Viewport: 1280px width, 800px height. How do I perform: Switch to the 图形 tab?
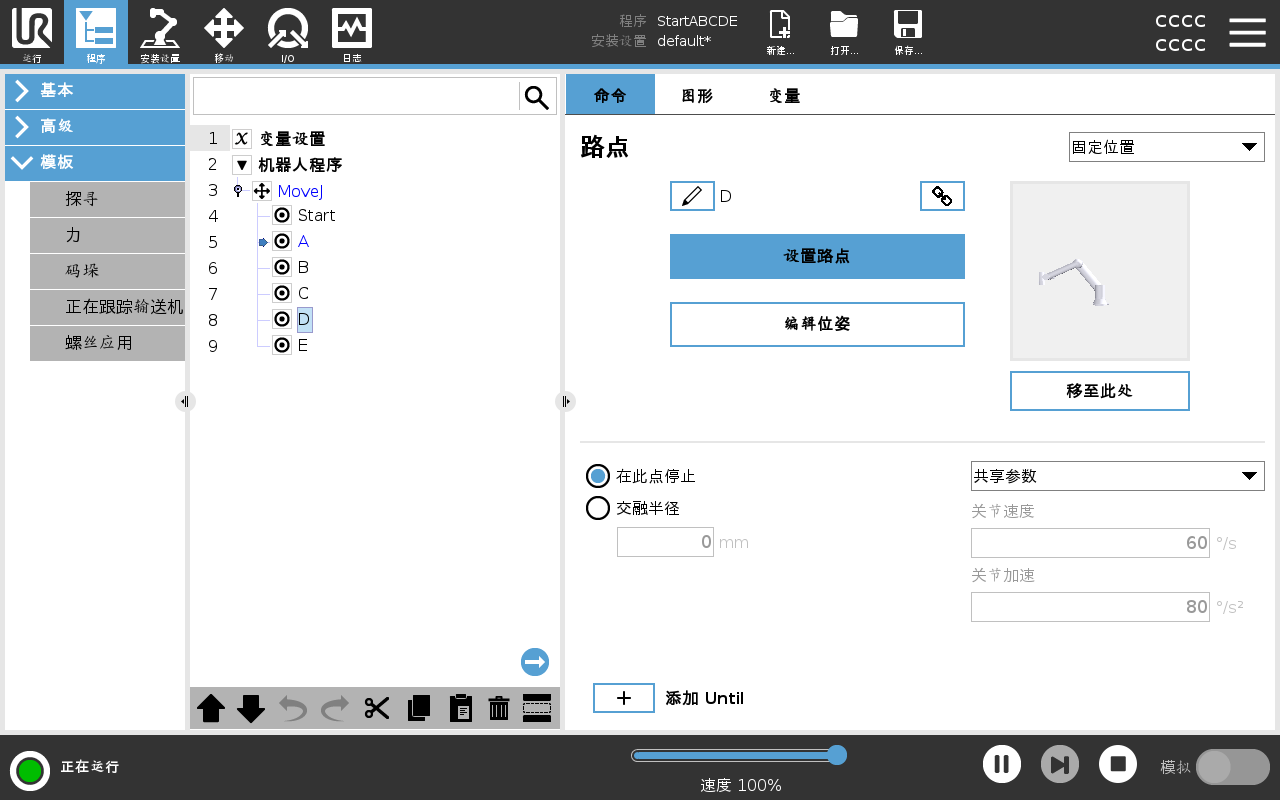(697, 96)
